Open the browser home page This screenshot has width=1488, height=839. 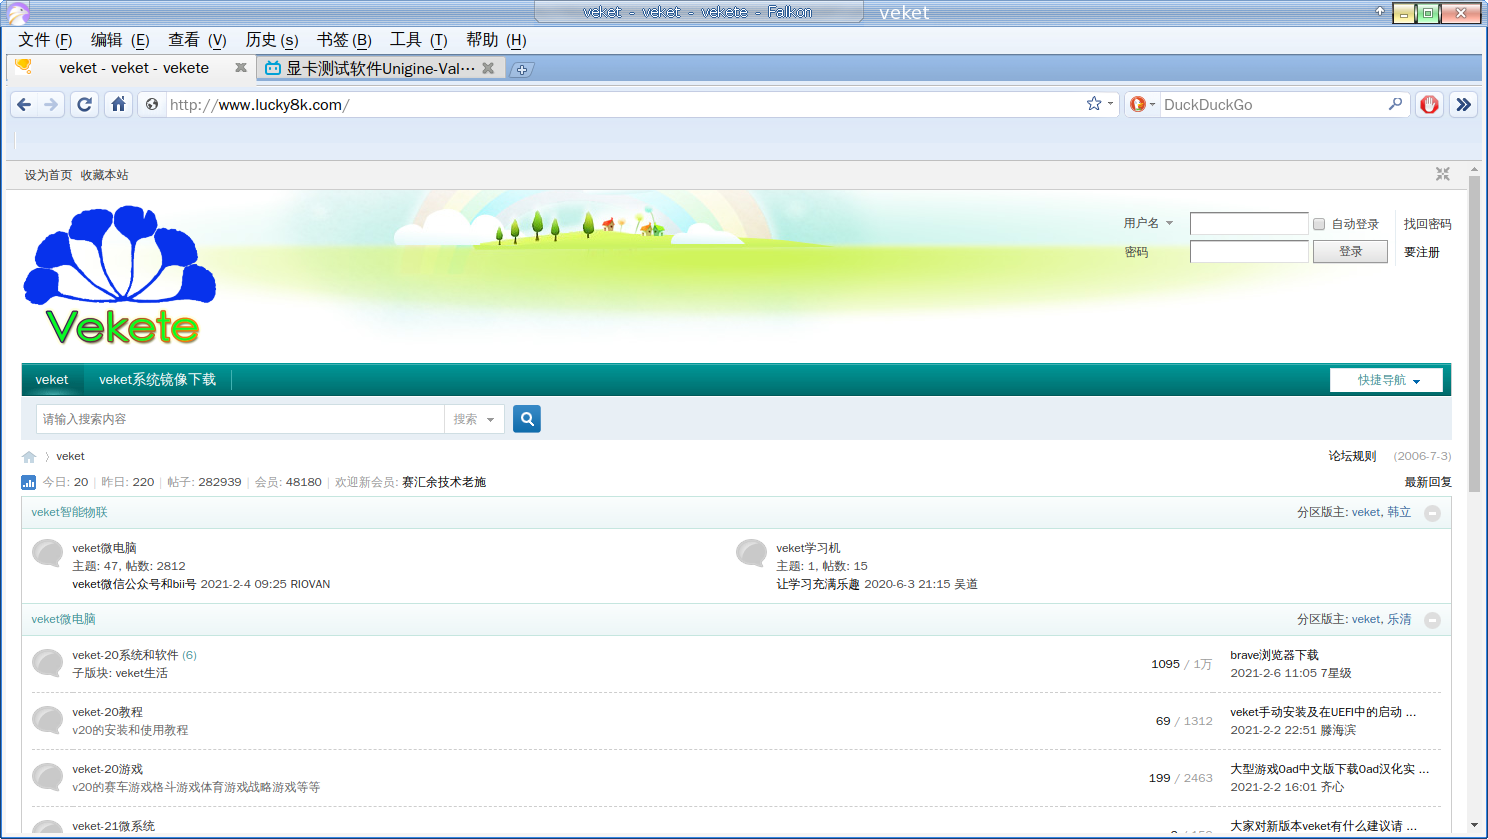click(118, 104)
